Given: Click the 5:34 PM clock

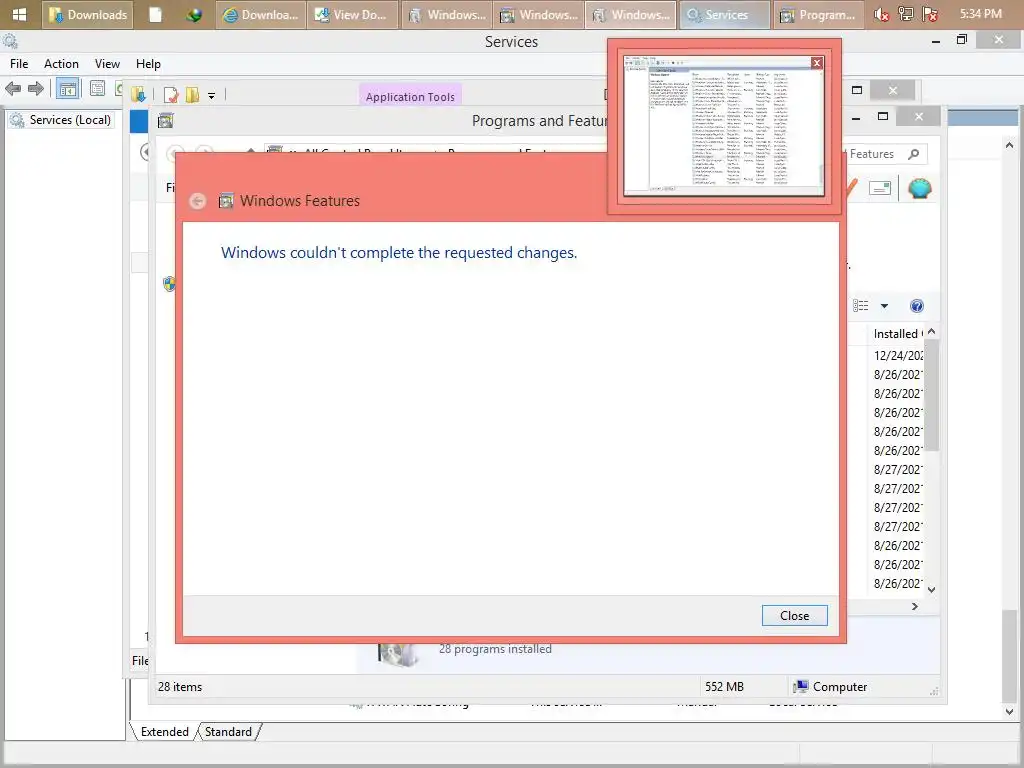Looking at the screenshot, I should (x=980, y=14).
